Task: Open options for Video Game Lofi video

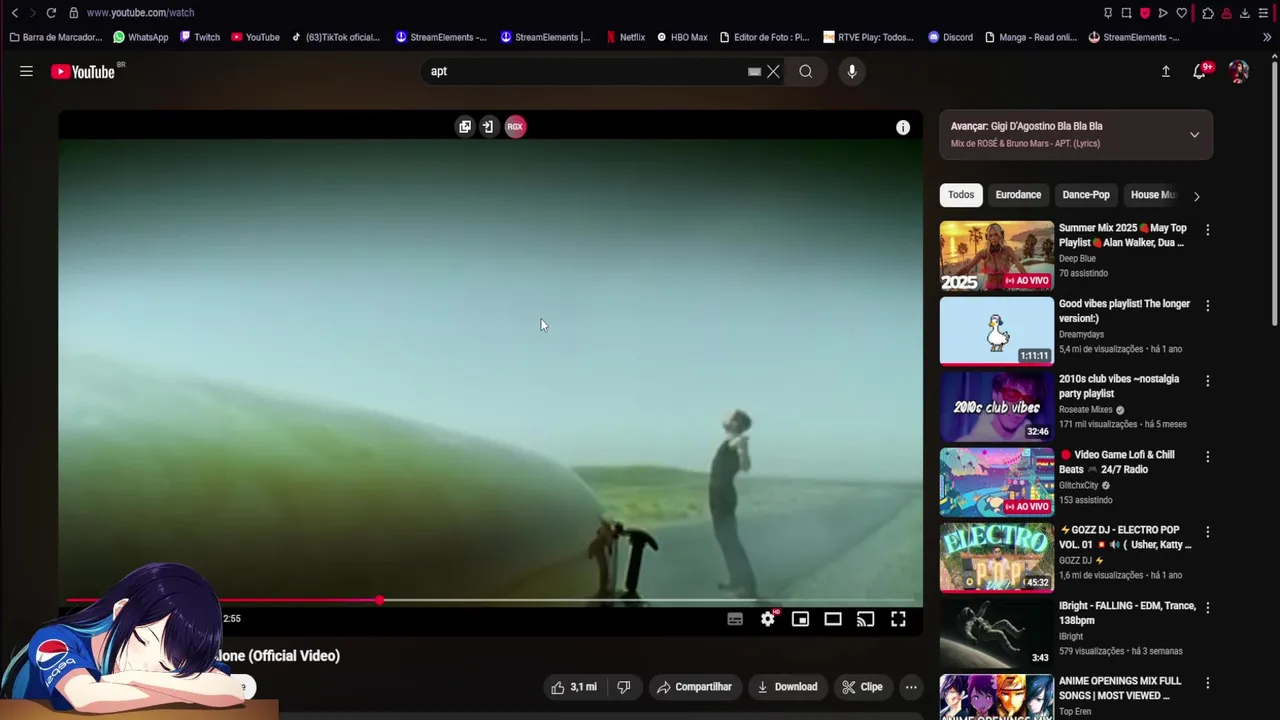Action: (x=1207, y=457)
